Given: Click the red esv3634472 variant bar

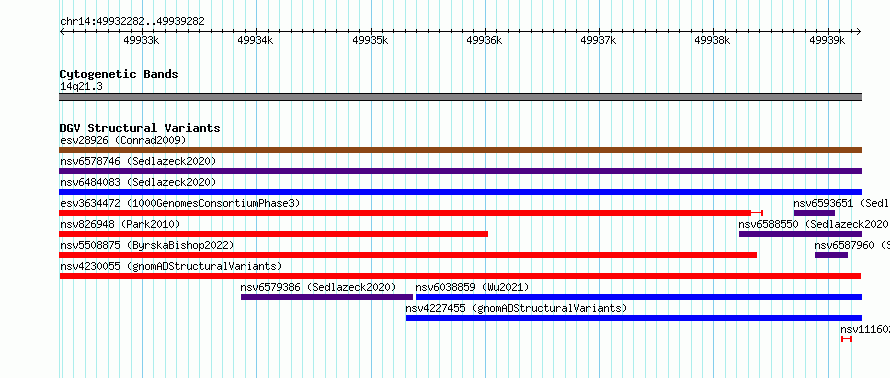Looking at the screenshot, I should (411, 213).
